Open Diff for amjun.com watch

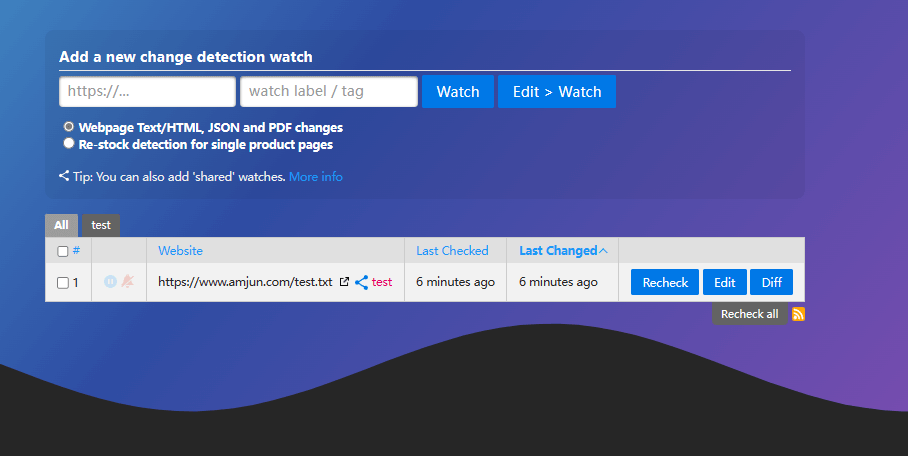click(x=771, y=282)
